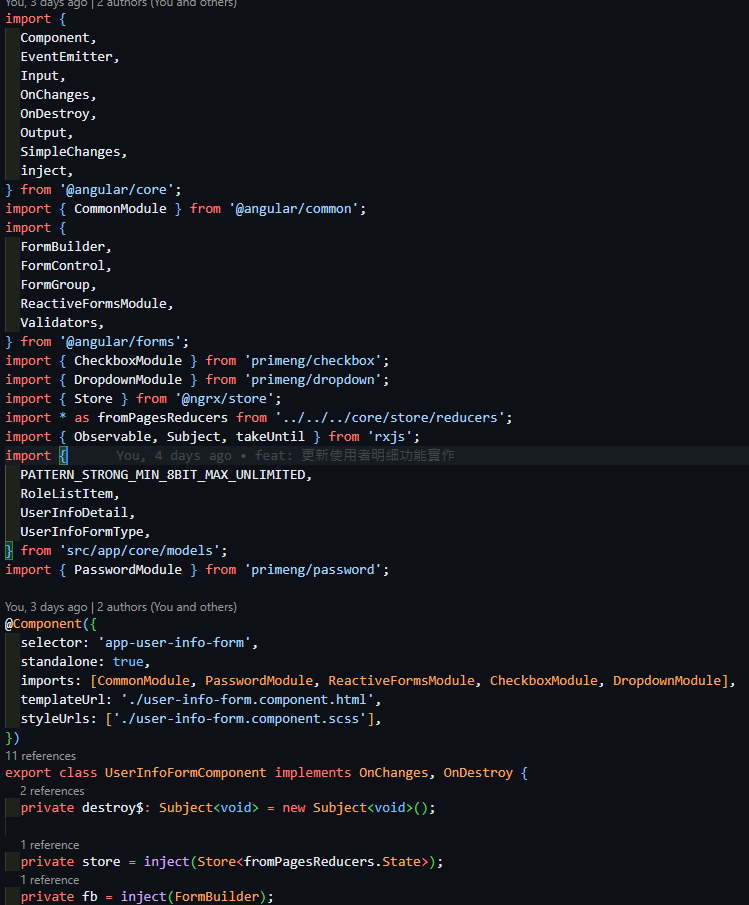
Task: Click the 'app-user-info-form' selector string
Action: 174,642
